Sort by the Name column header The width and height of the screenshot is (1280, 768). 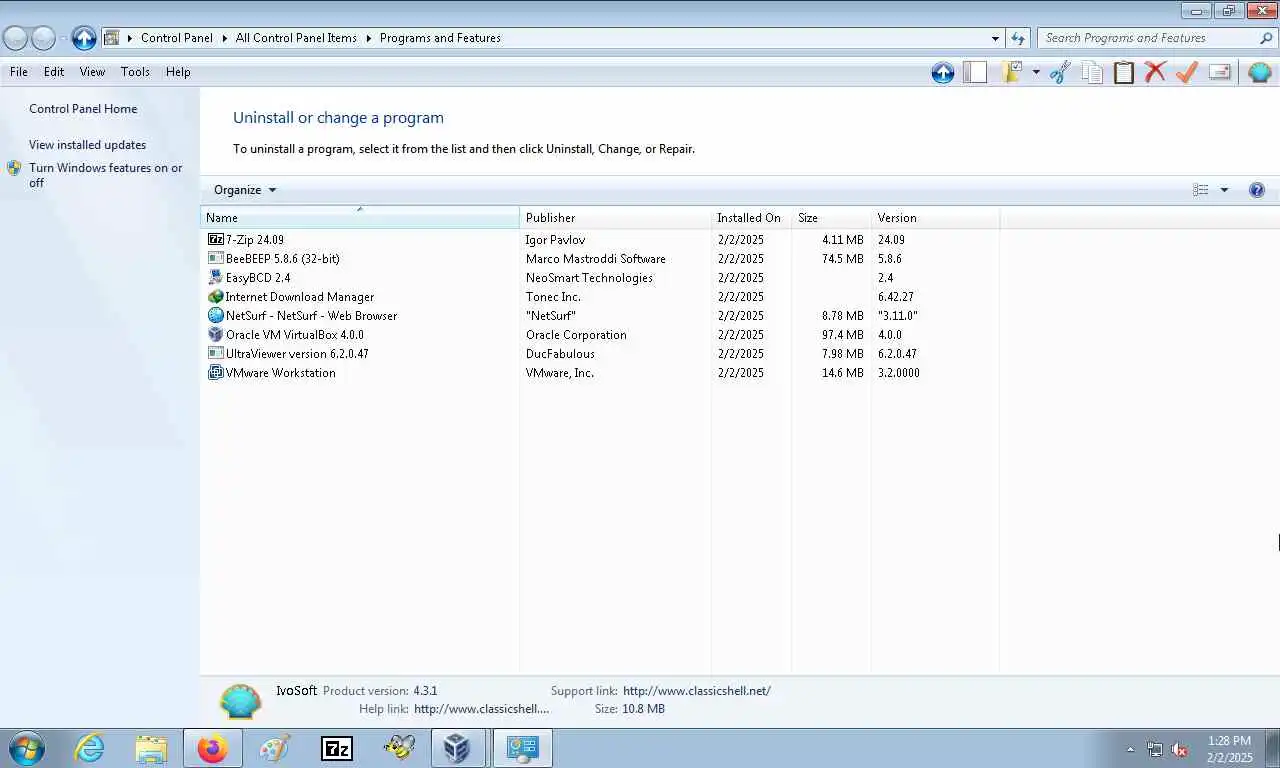pyautogui.click(x=360, y=217)
